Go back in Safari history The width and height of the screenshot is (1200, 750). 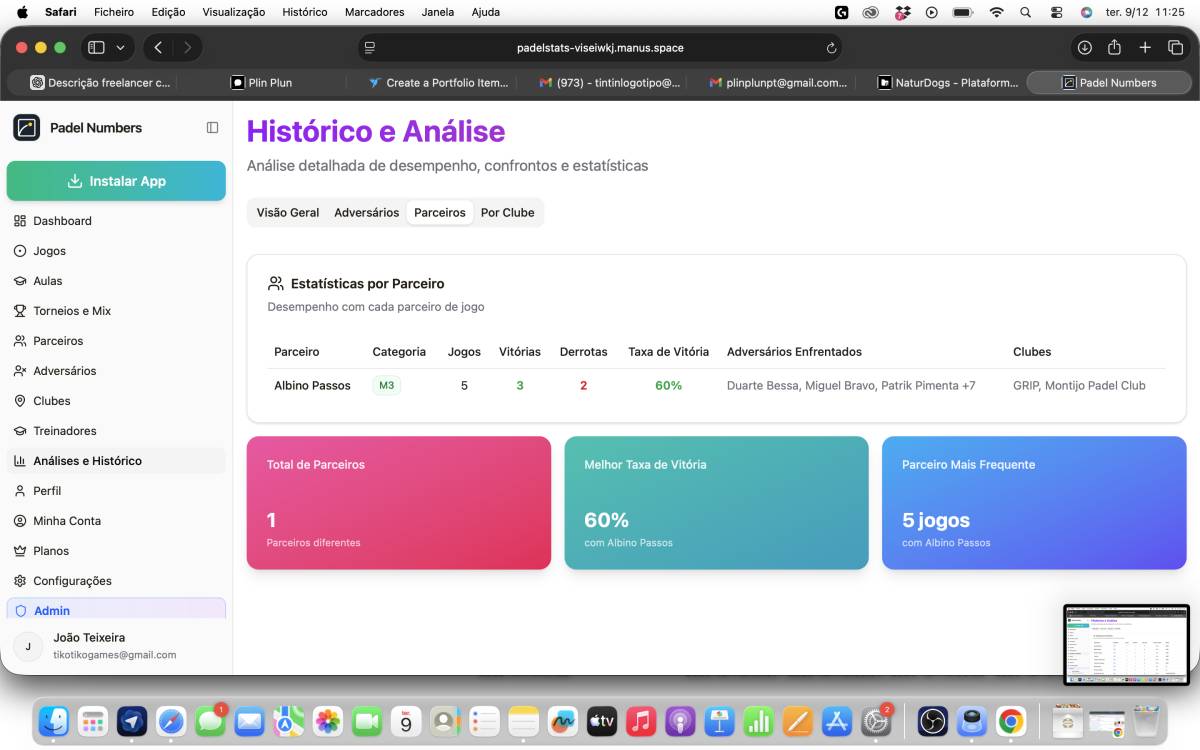(158, 48)
